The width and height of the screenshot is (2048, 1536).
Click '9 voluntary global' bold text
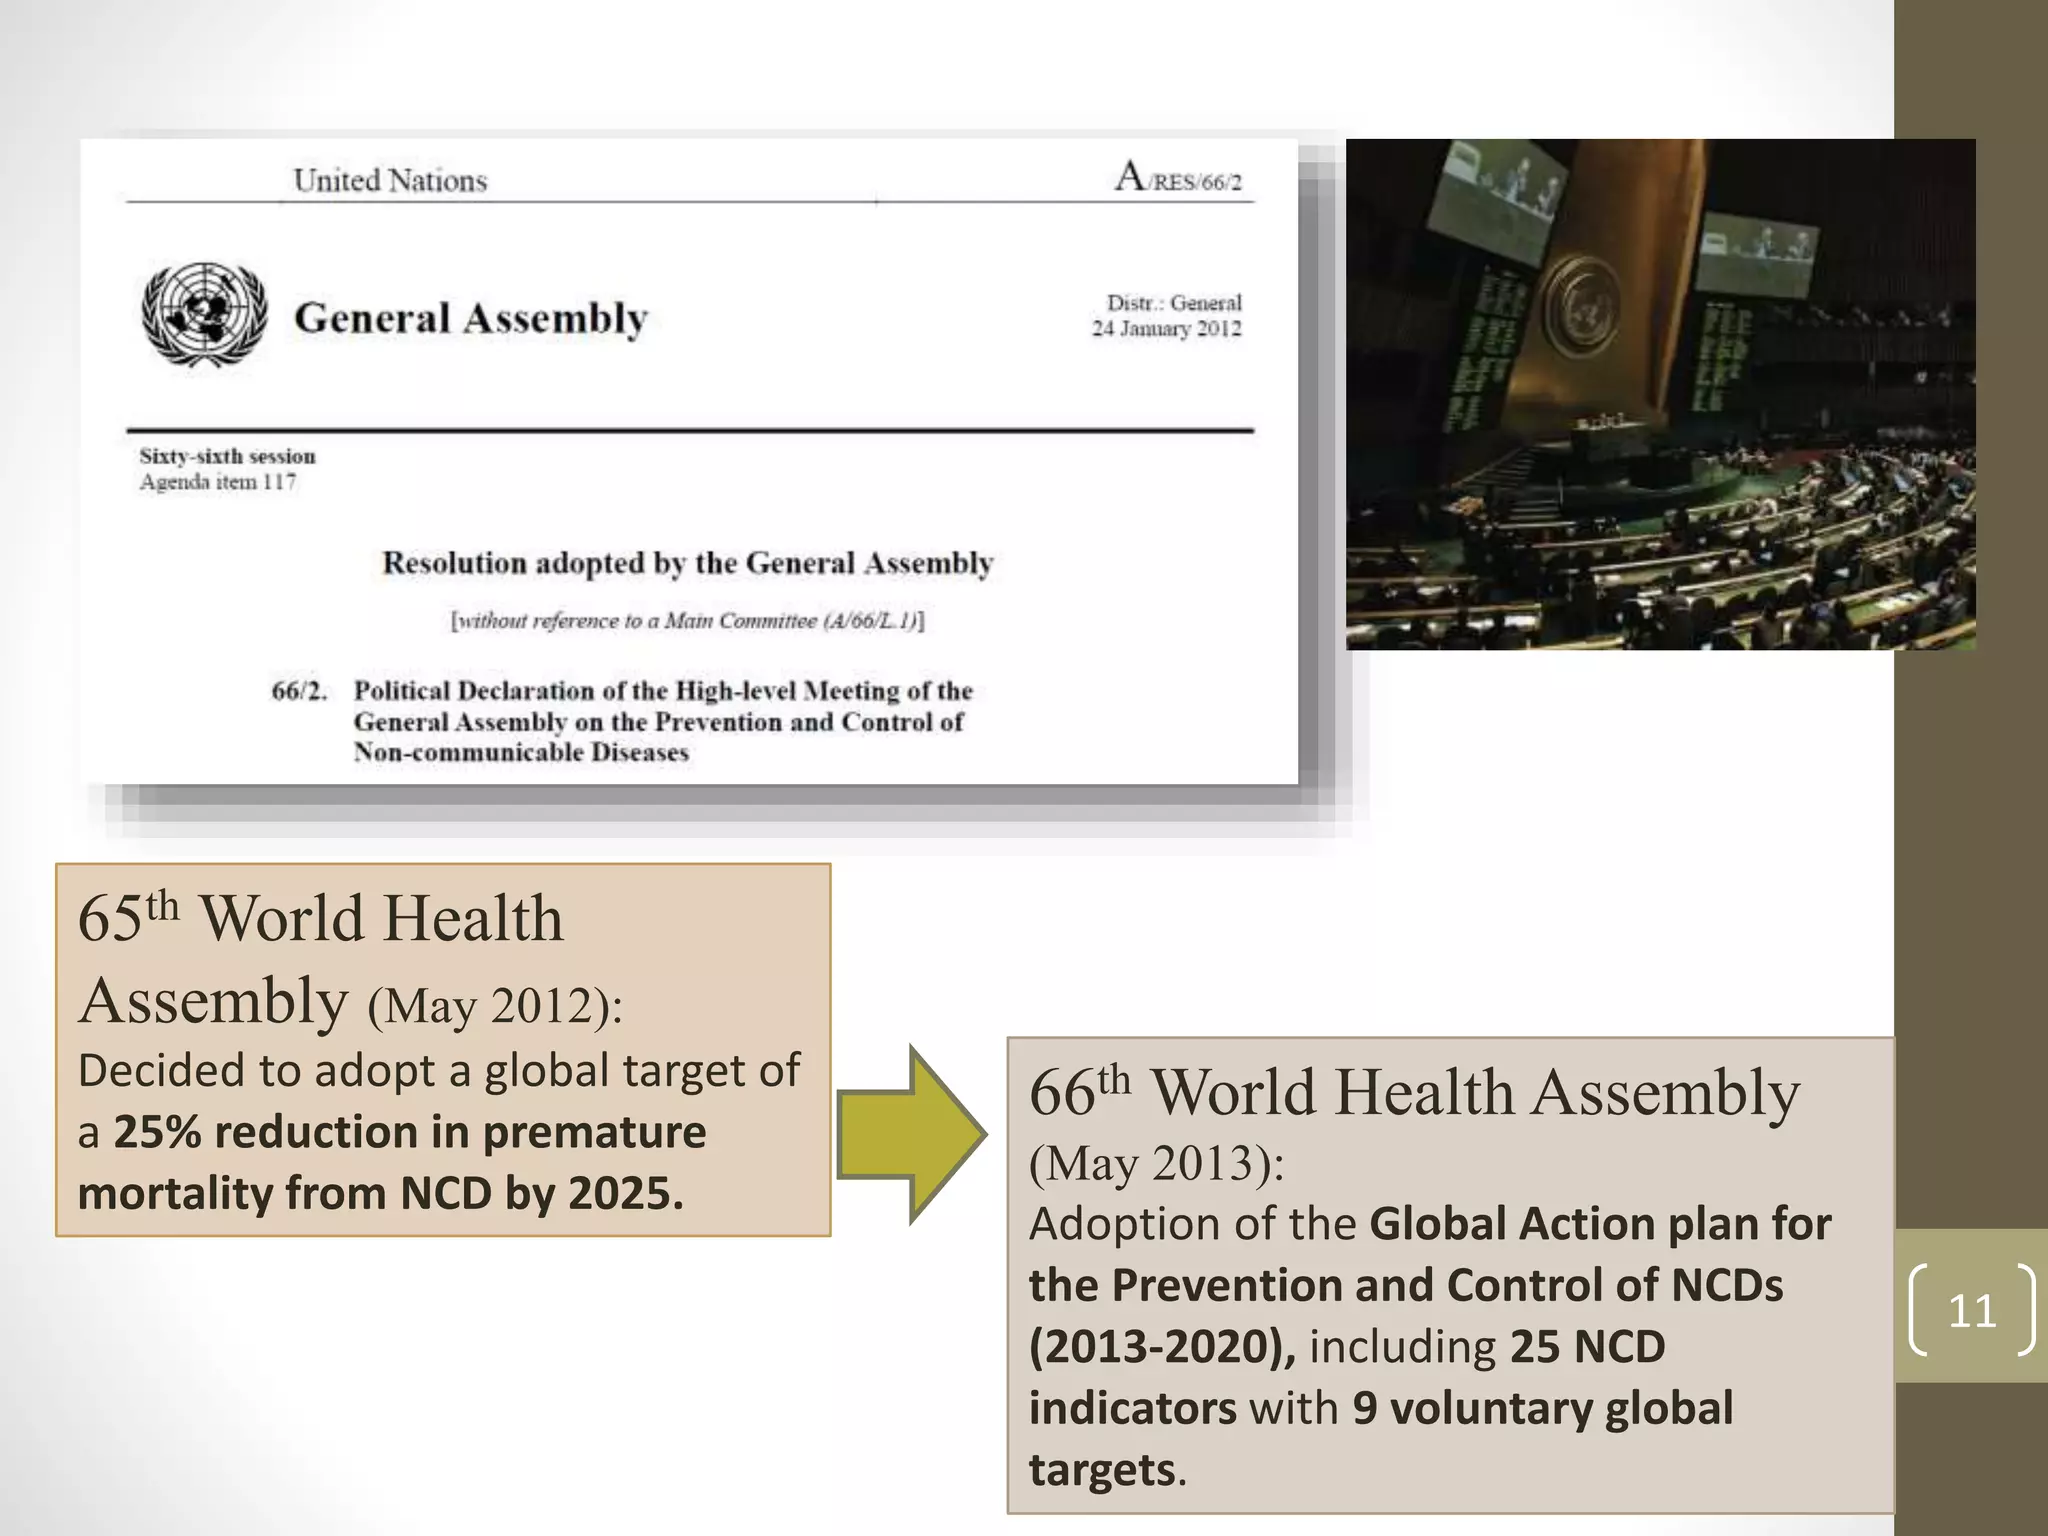point(1543,1409)
